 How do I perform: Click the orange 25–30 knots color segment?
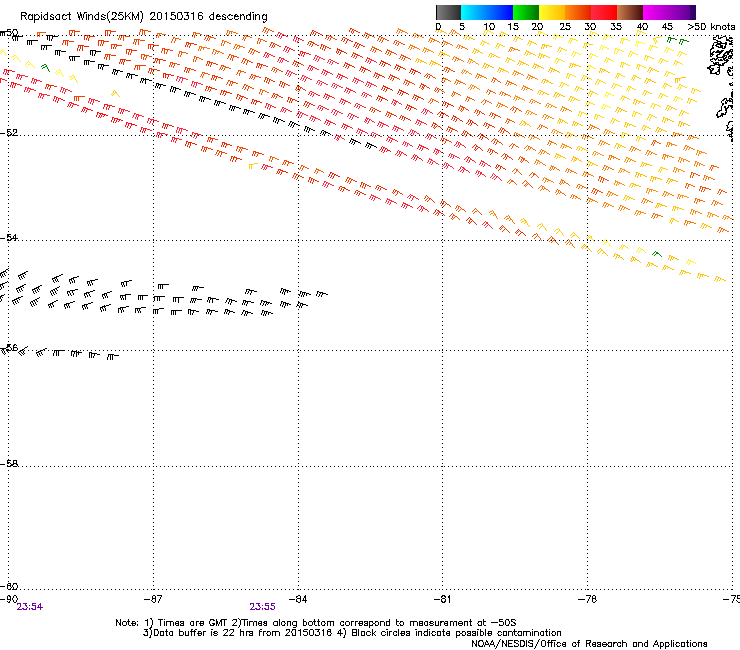coord(578,12)
